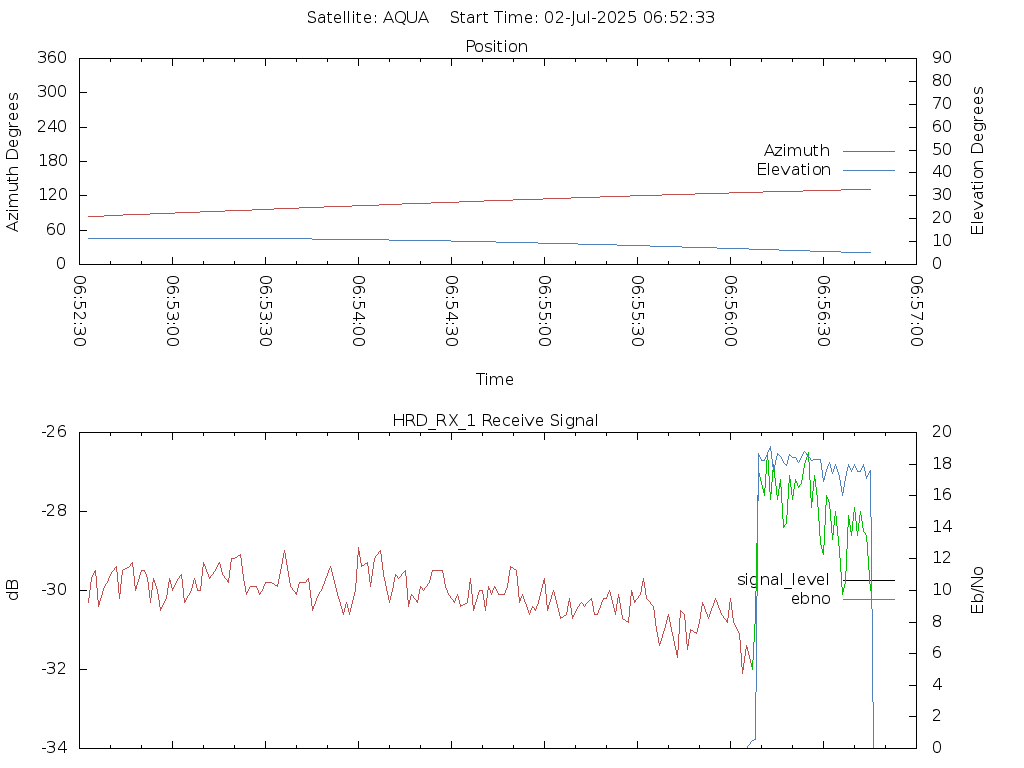Click the 240 azimuth axis value
1024x768 pixels.
coord(52,127)
